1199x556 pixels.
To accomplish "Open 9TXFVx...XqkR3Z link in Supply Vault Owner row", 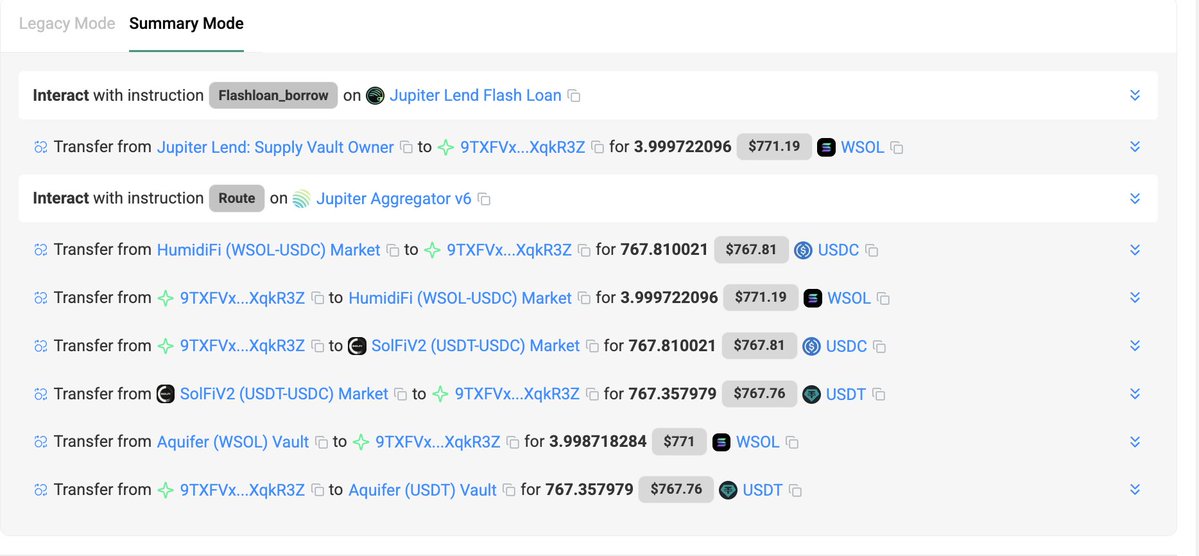I will point(522,147).
